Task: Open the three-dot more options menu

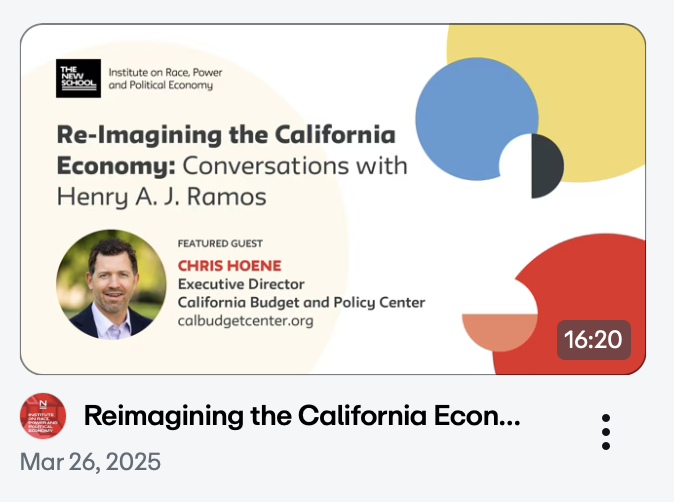Action: tap(606, 432)
